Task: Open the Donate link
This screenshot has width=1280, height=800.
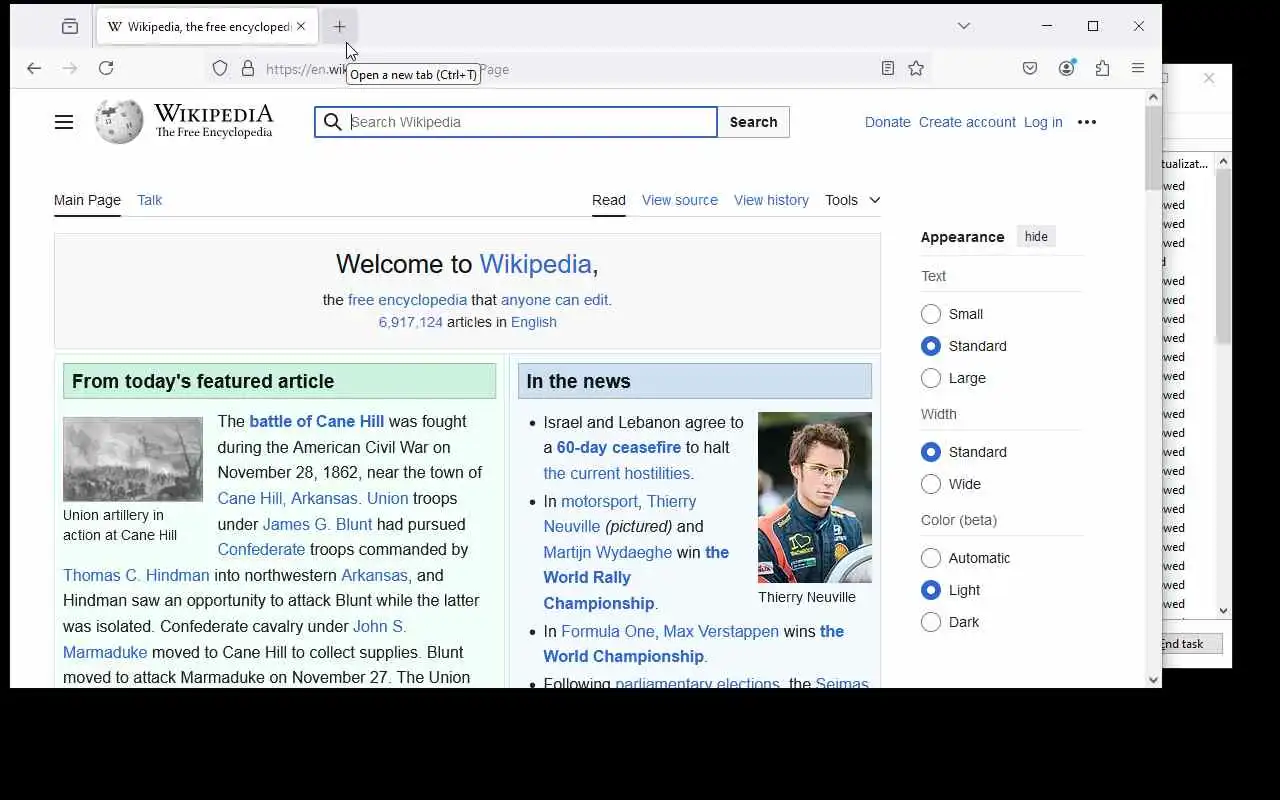Action: tap(888, 122)
